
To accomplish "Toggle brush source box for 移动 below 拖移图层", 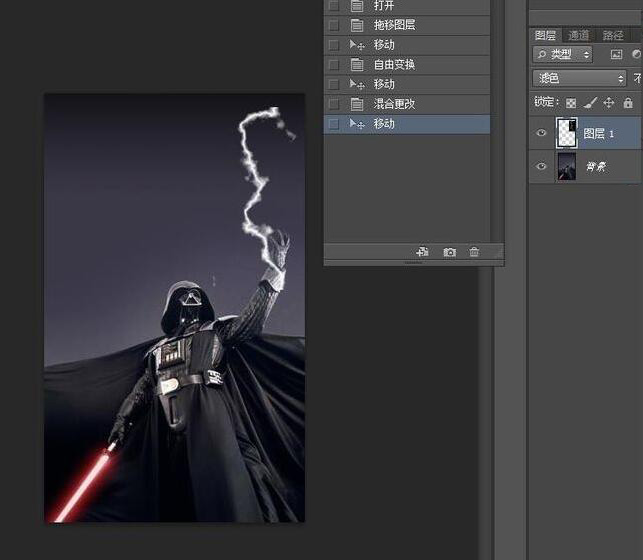I will [334, 45].
